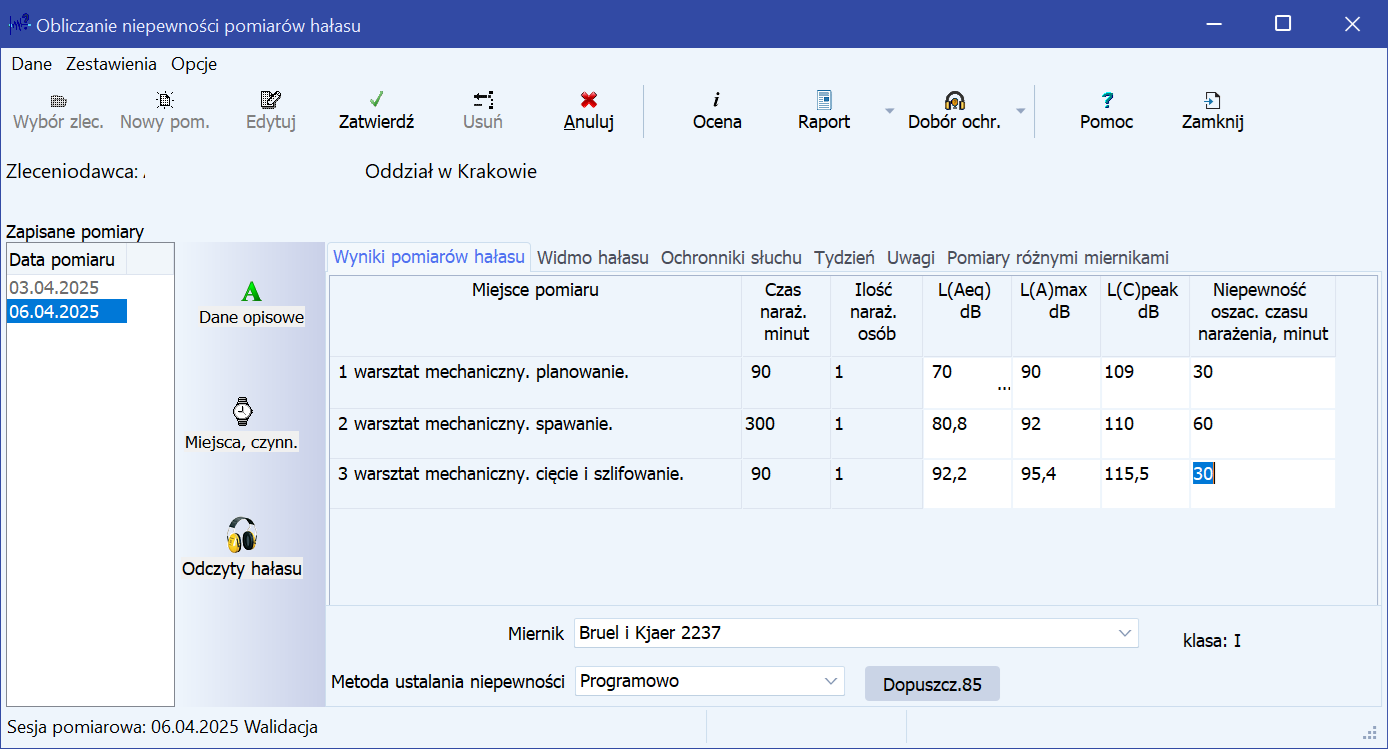Click status bar session text 06.04.2025 Walidacja
This screenshot has height=749, width=1388.
[x=162, y=727]
